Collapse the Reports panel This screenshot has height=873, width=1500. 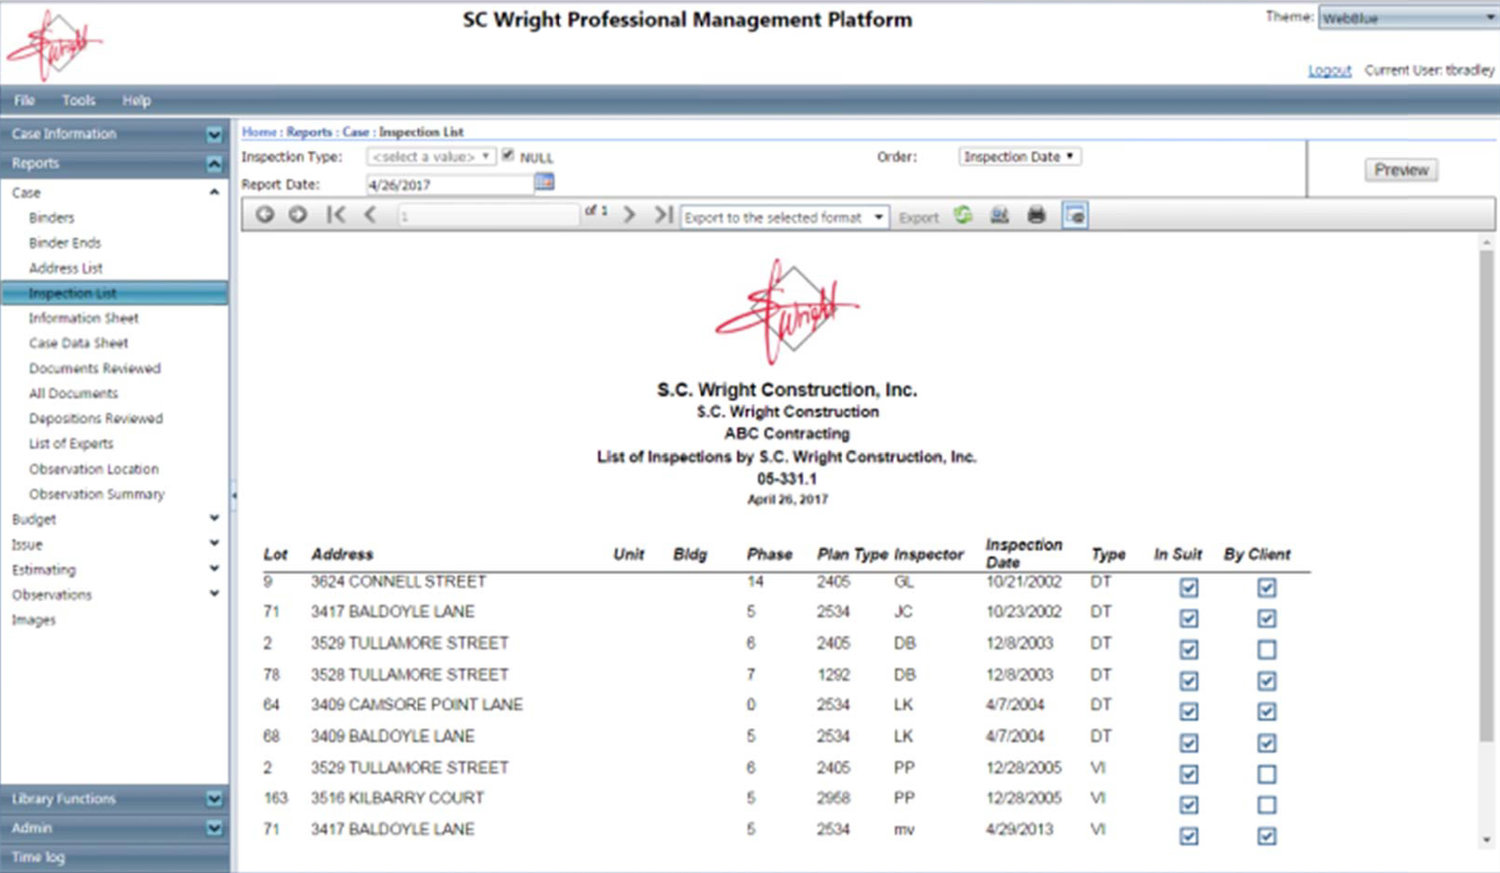coord(214,163)
